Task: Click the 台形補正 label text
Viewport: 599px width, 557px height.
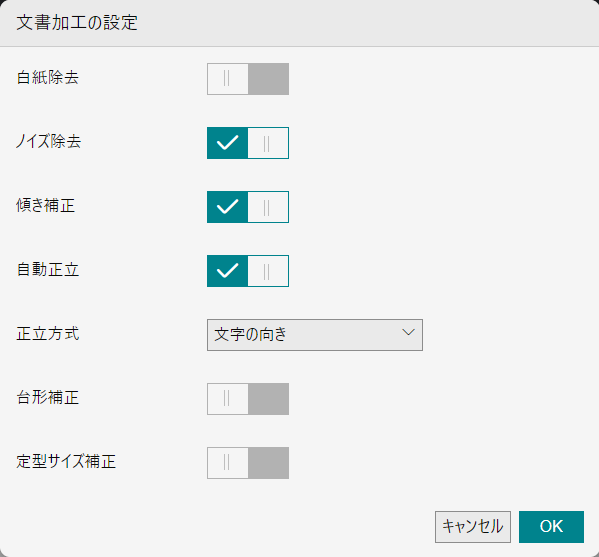Action: point(48,398)
